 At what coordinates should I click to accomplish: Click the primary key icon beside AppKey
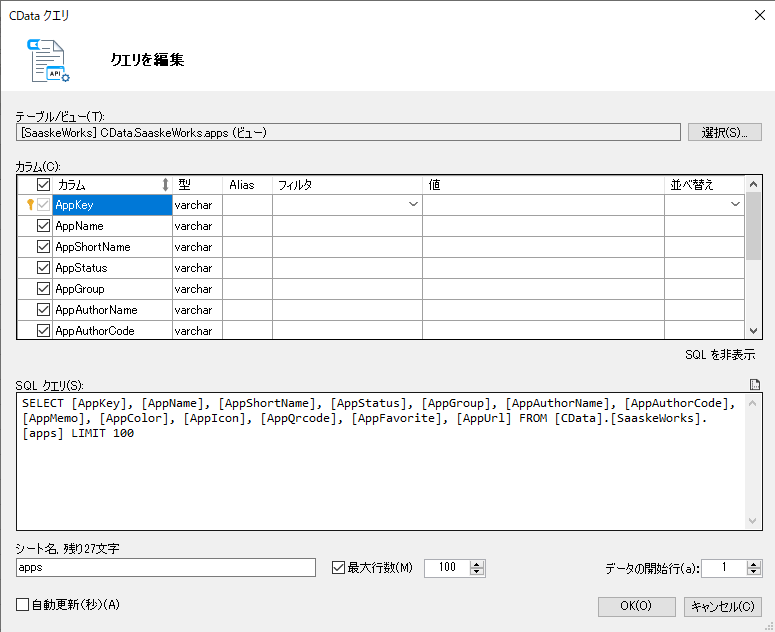click(x=30, y=205)
